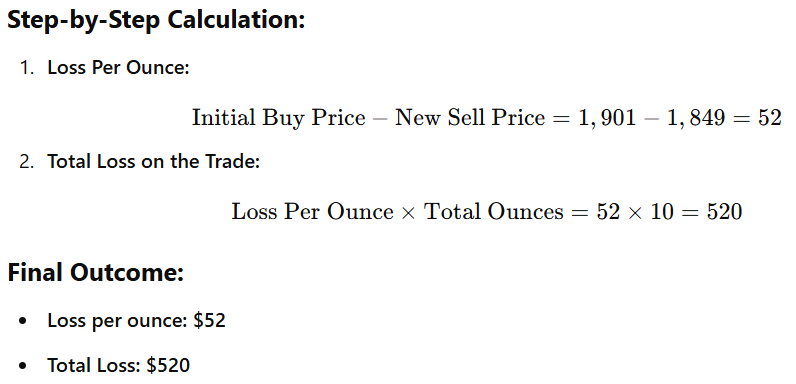Click the "Final Outcome:" heading

point(95,273)
